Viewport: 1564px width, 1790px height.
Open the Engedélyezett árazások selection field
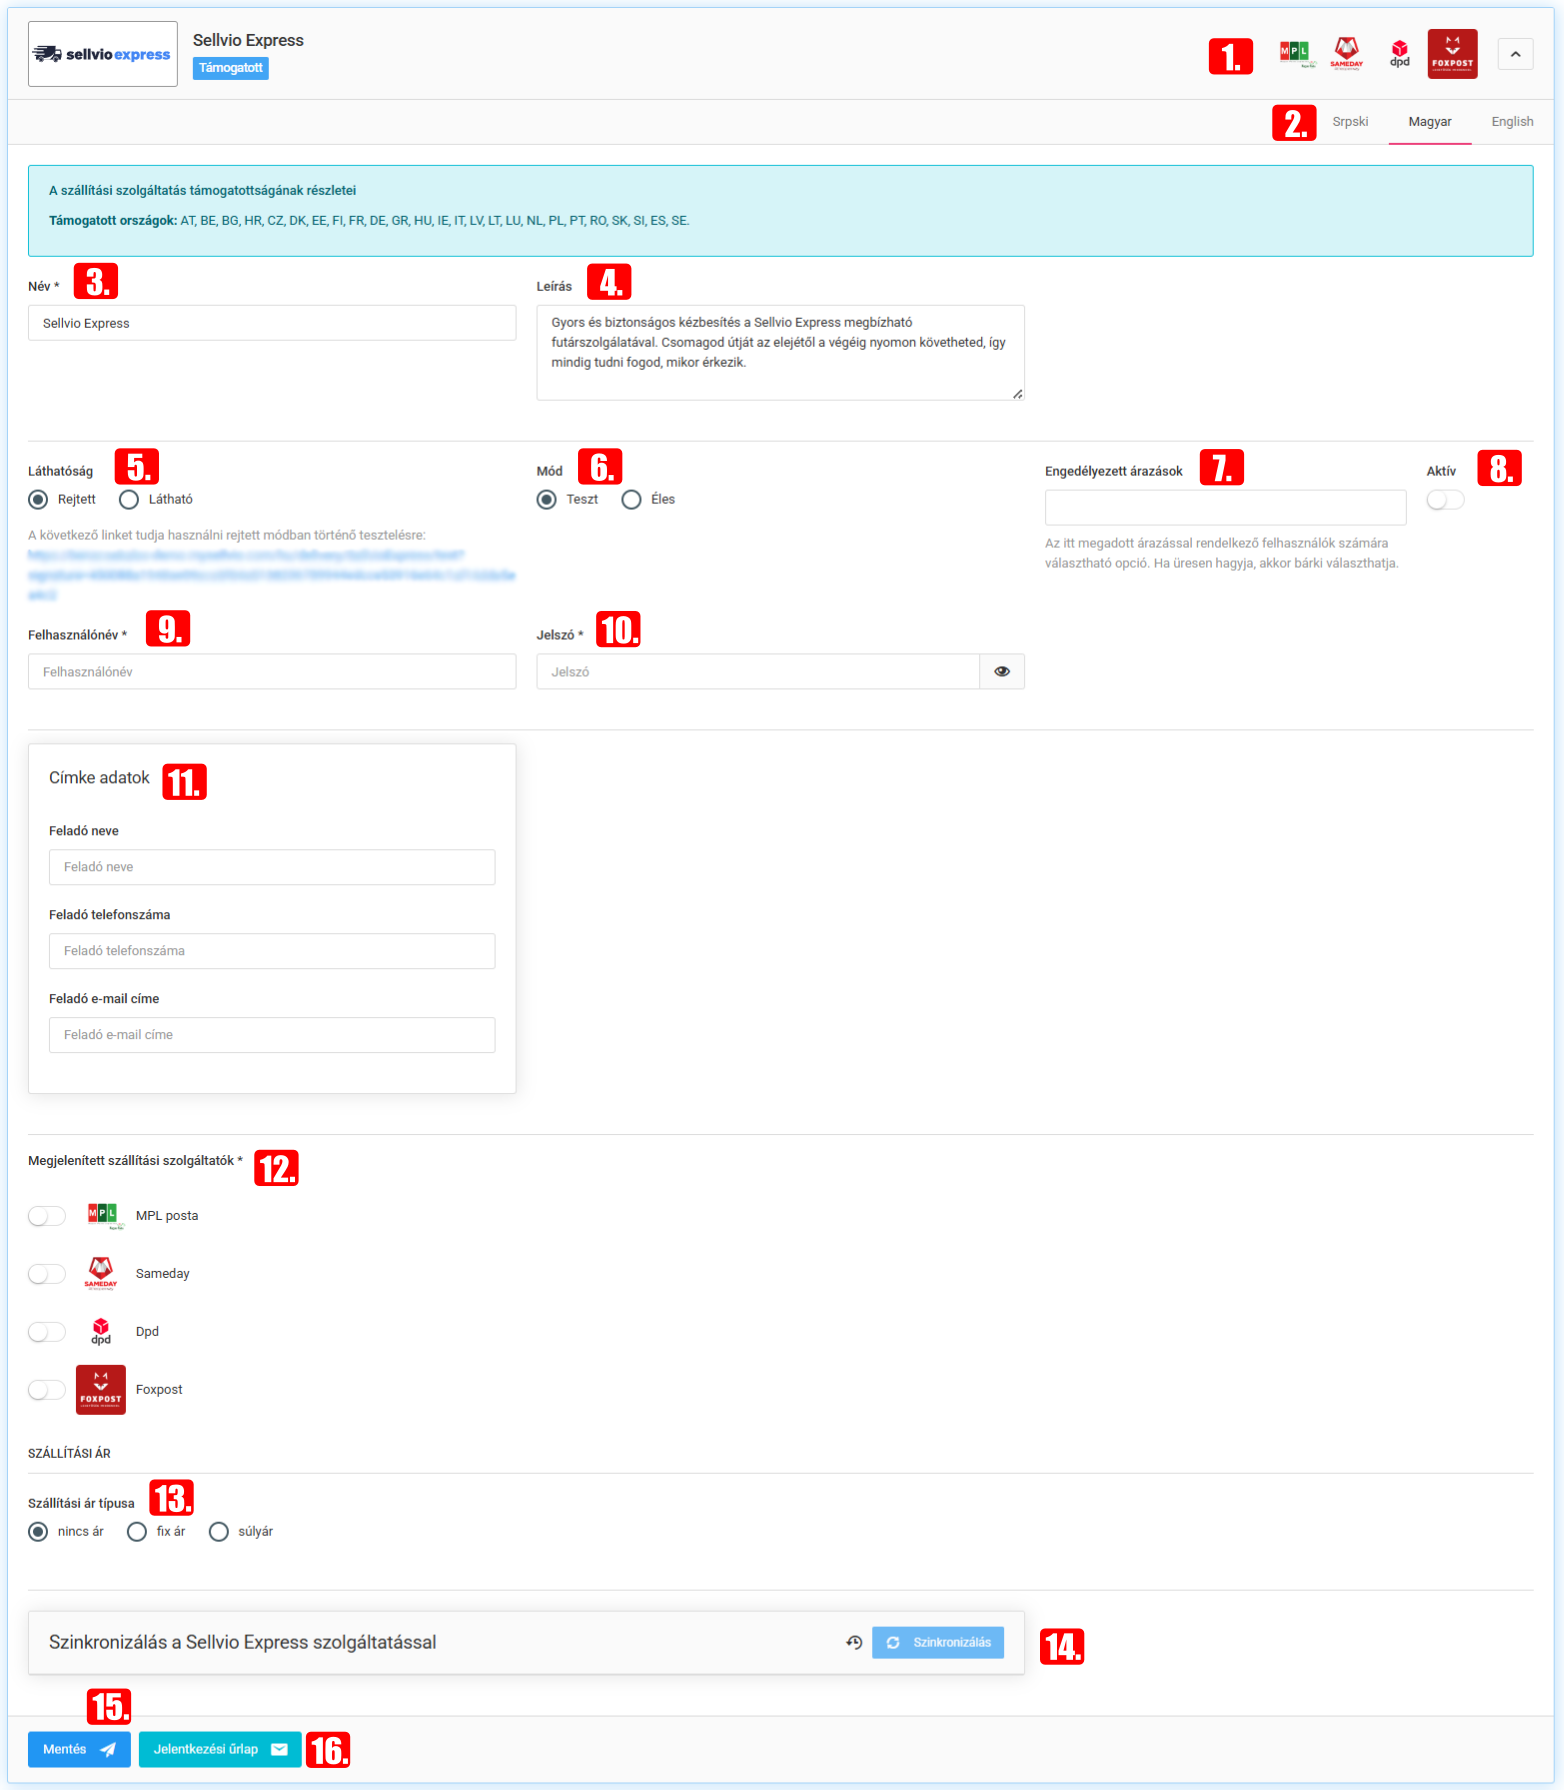(1225, 508)
